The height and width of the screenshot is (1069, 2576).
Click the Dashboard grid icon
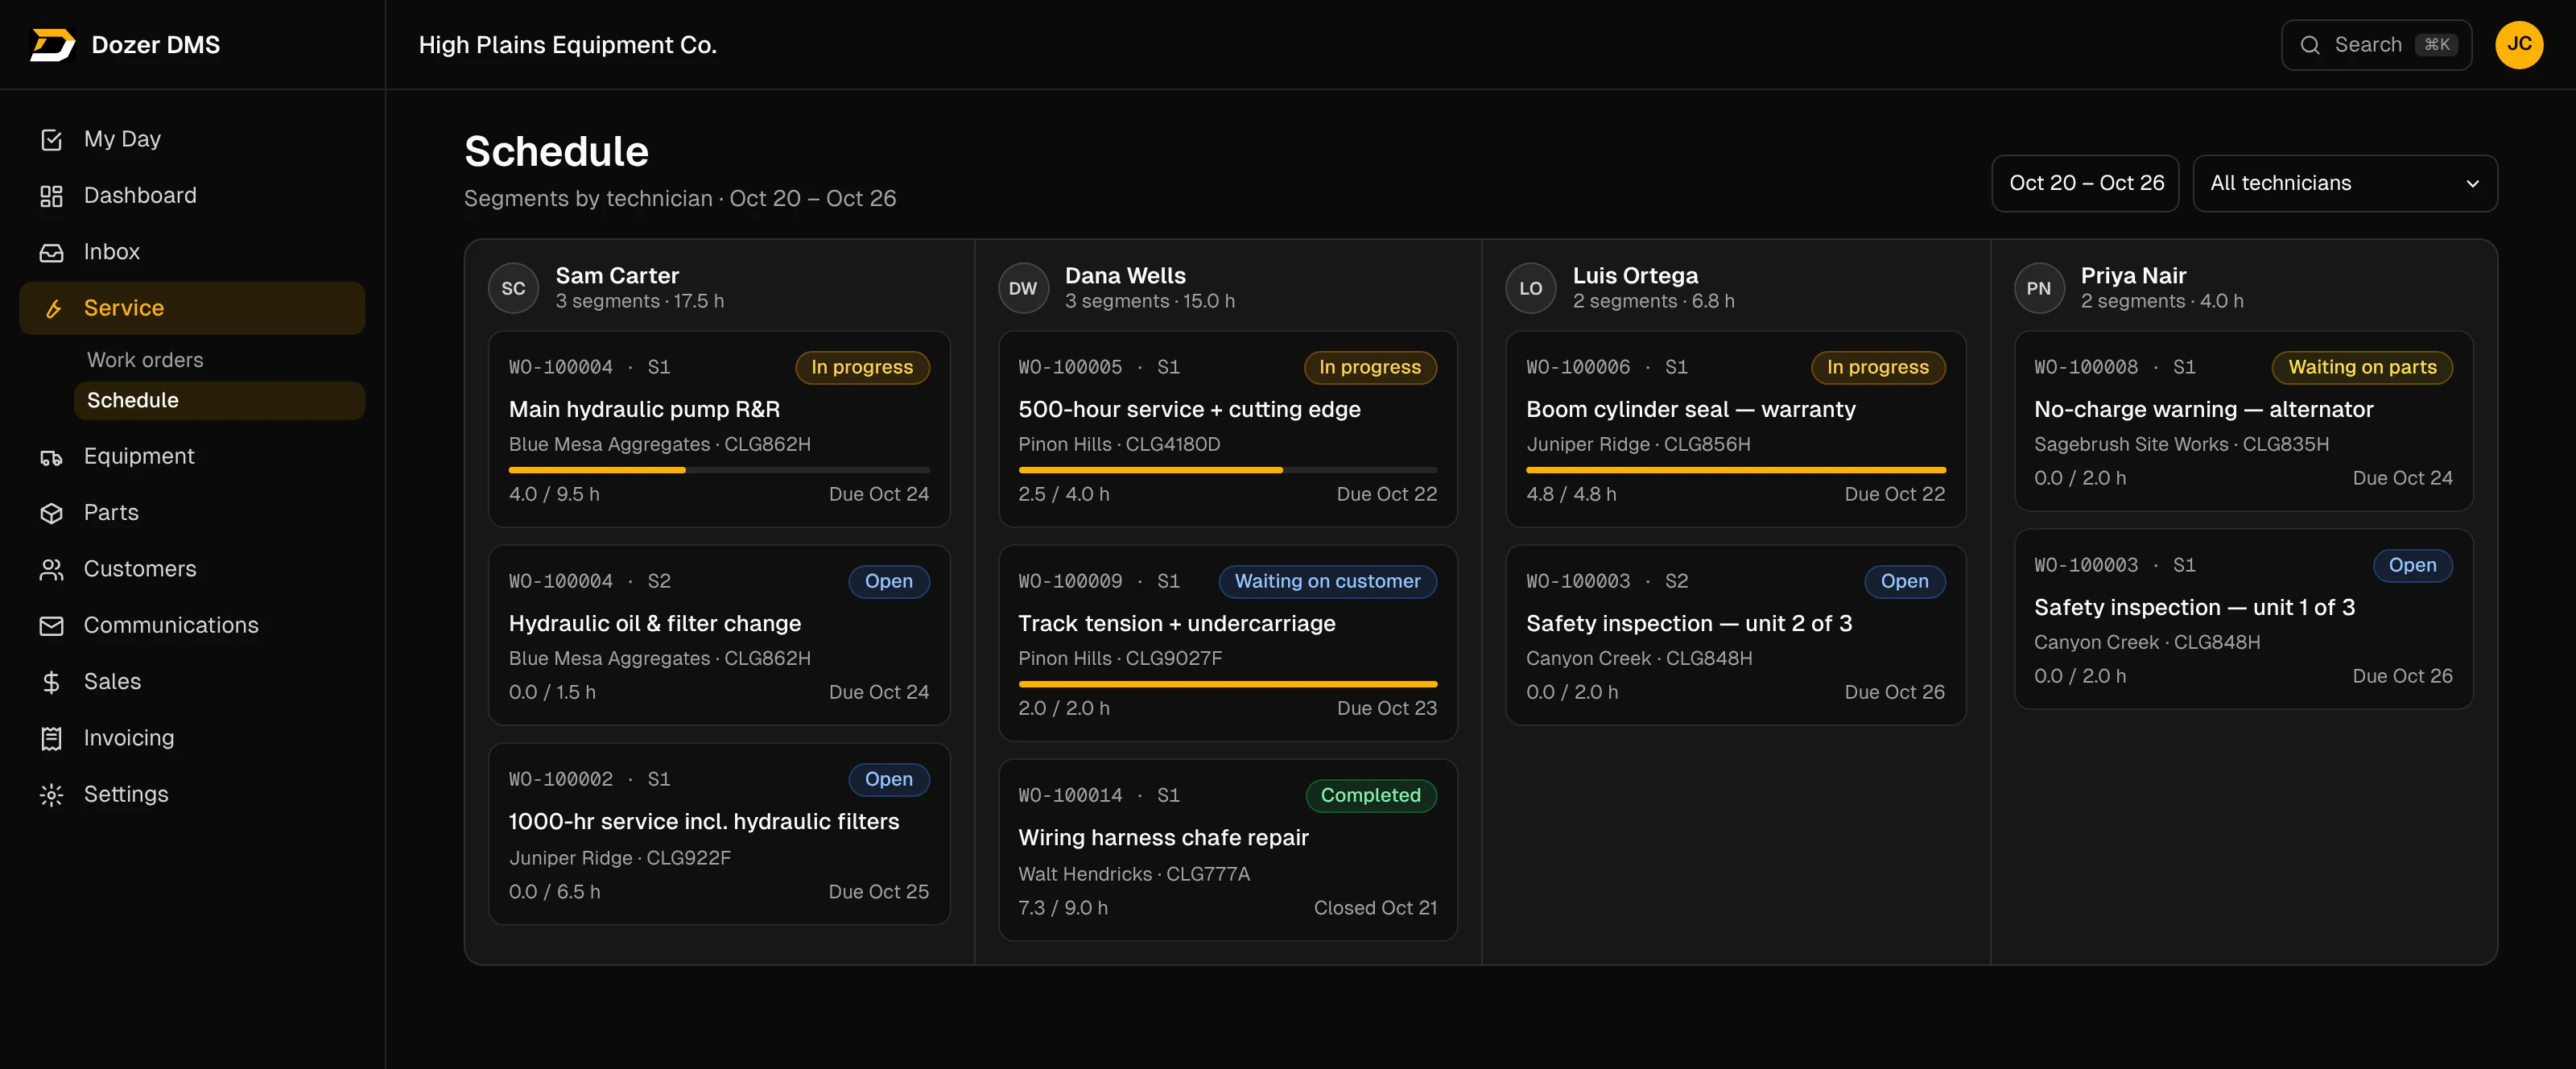(x=51, y=196)
